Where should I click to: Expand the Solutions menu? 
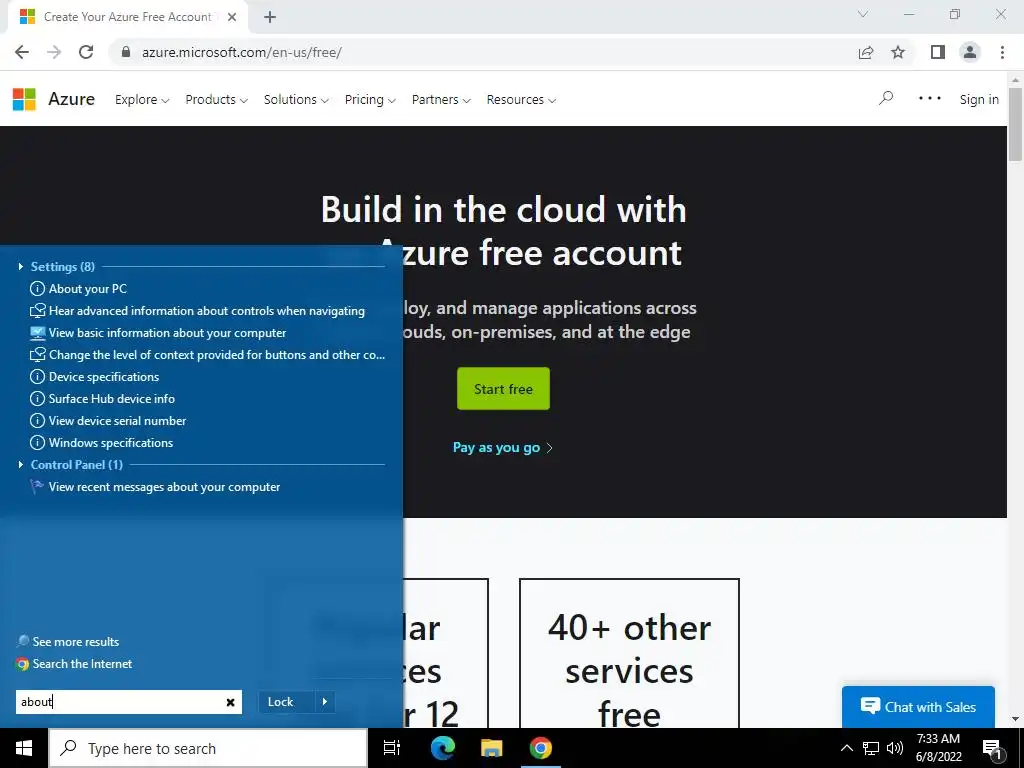[x=296, y=99]
